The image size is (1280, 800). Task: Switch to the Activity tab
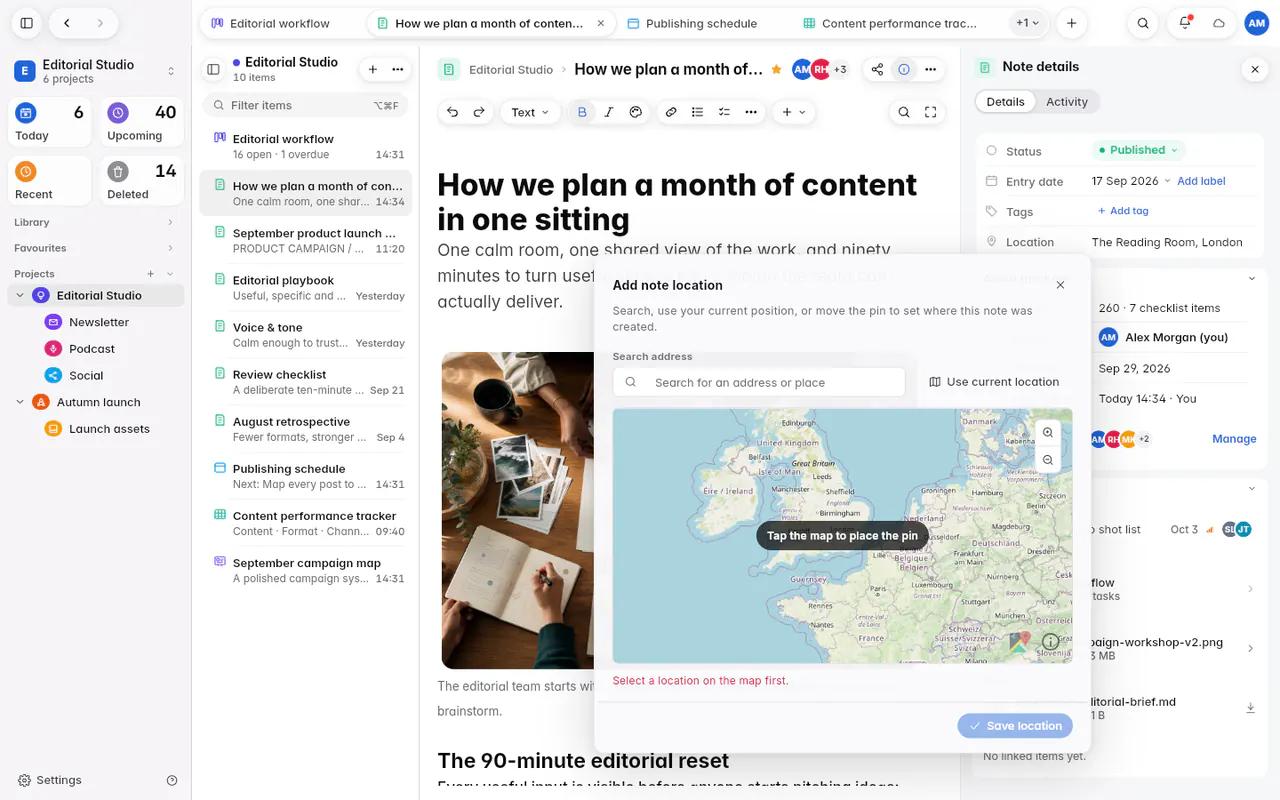coord(1066,101)
